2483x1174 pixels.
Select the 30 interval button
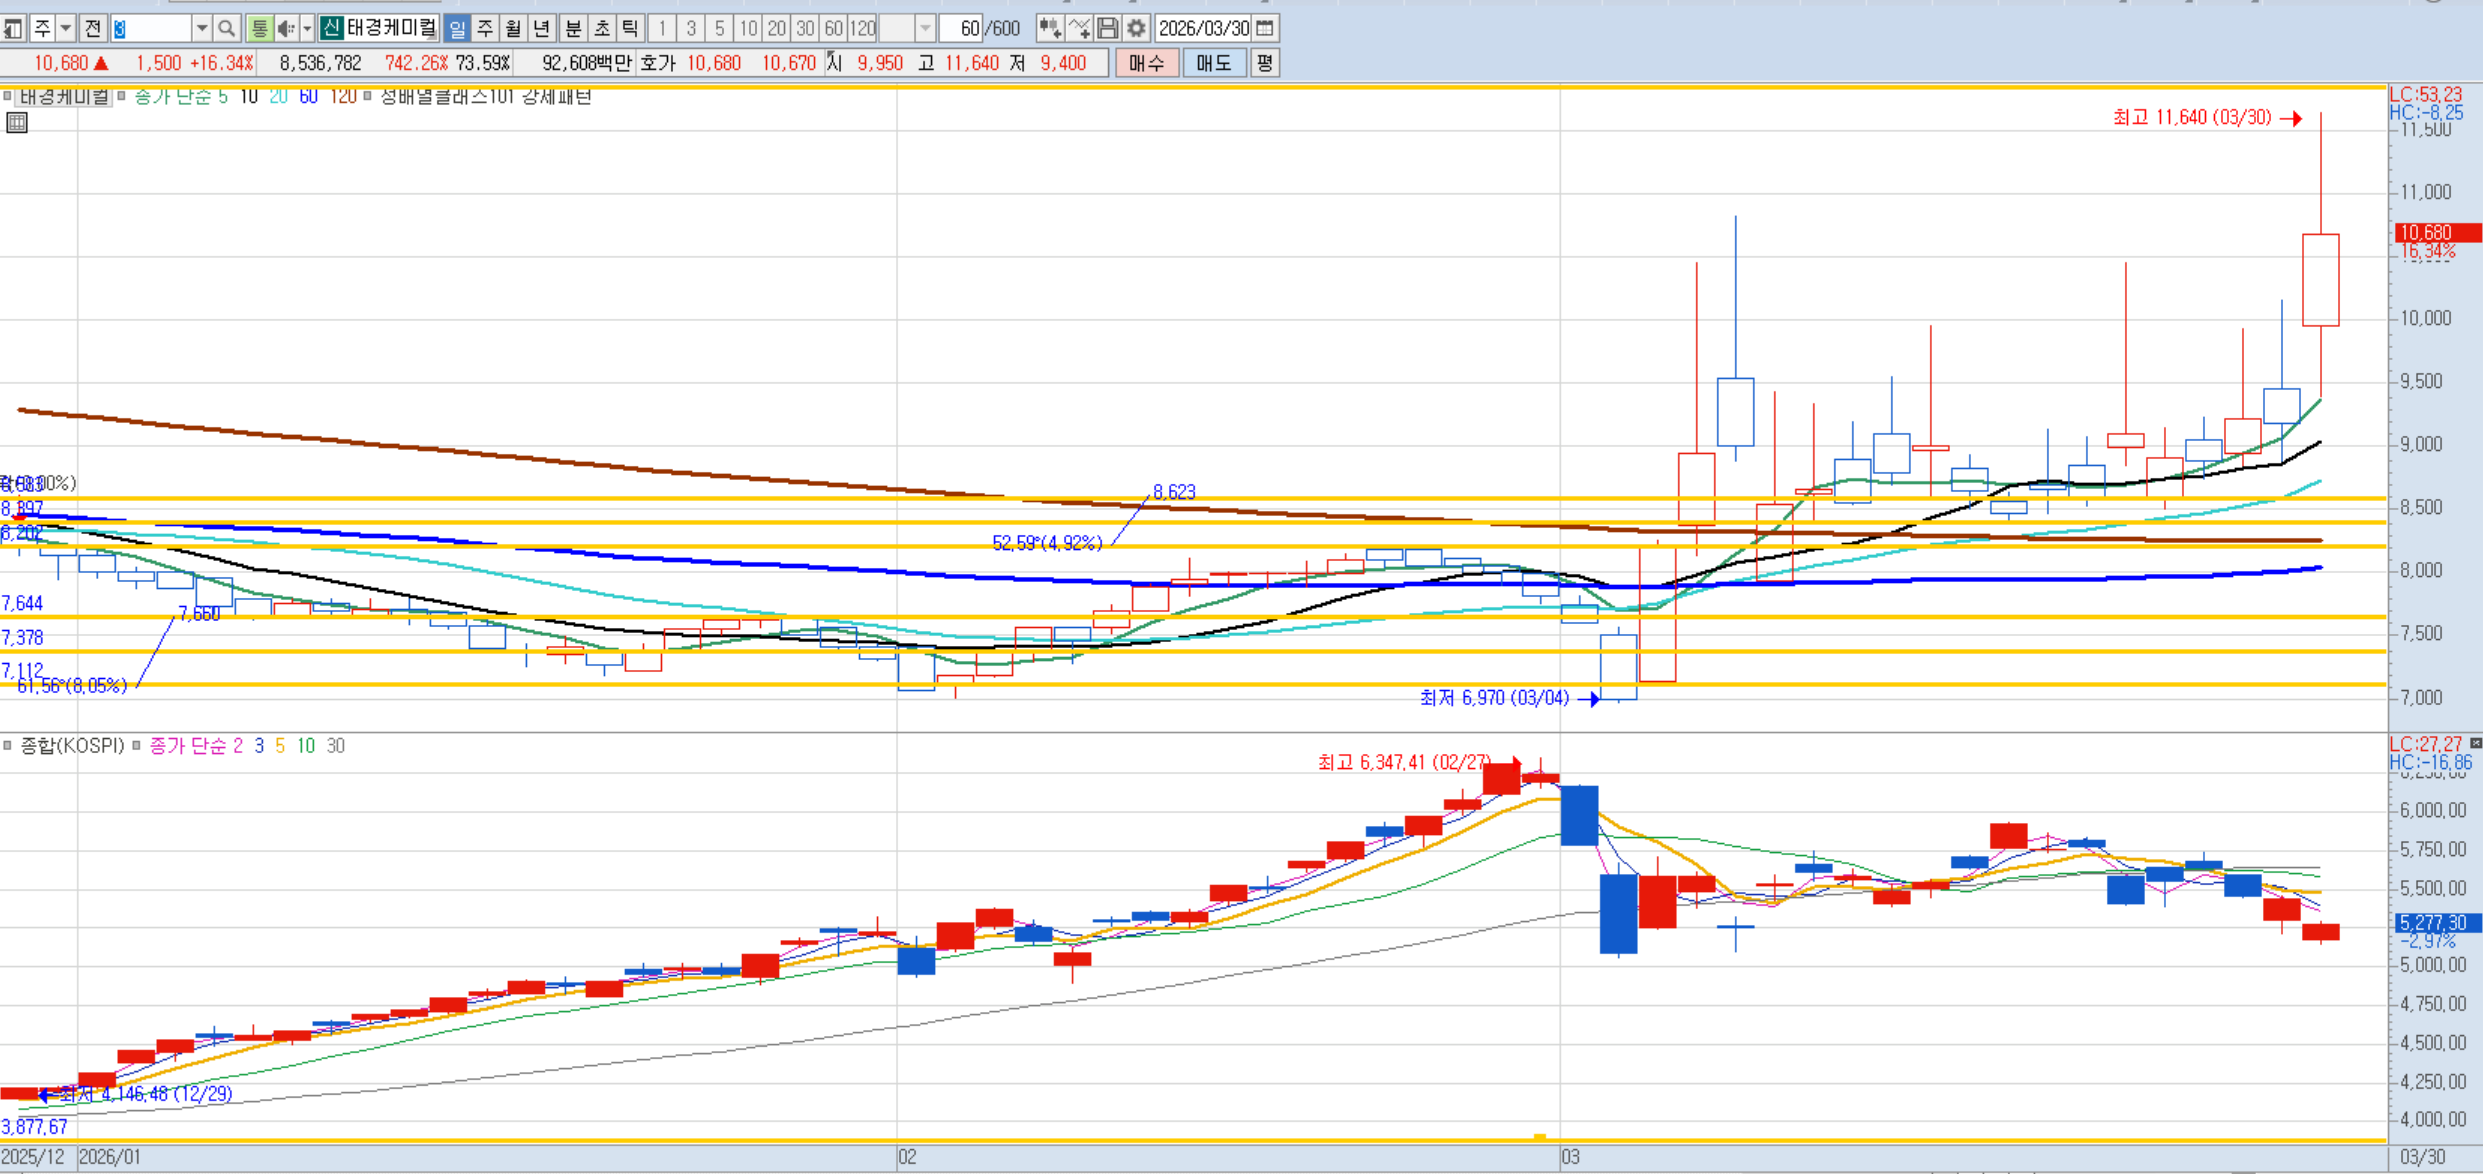point(805,29)
